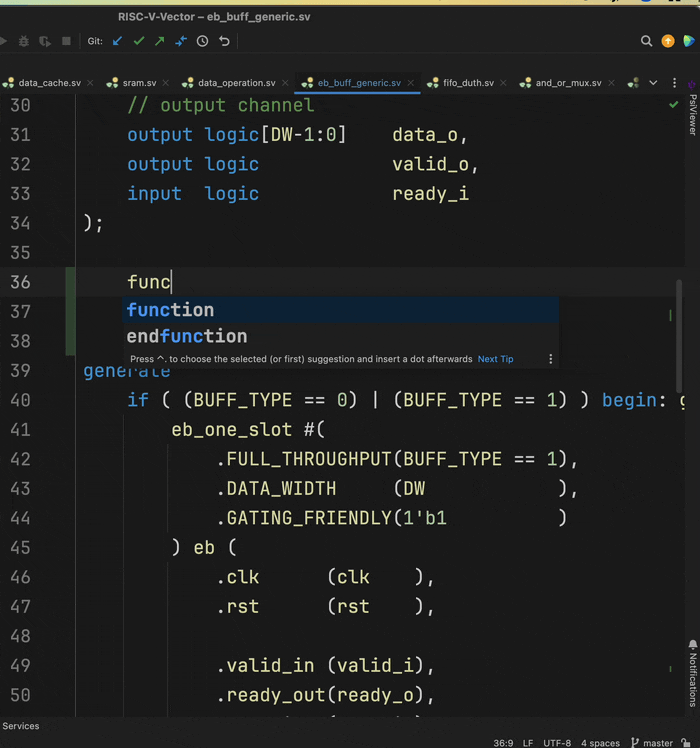Open Search Everywhere magnifier icon
Viewport: 700px width, 748px height.
coord(647,41)
